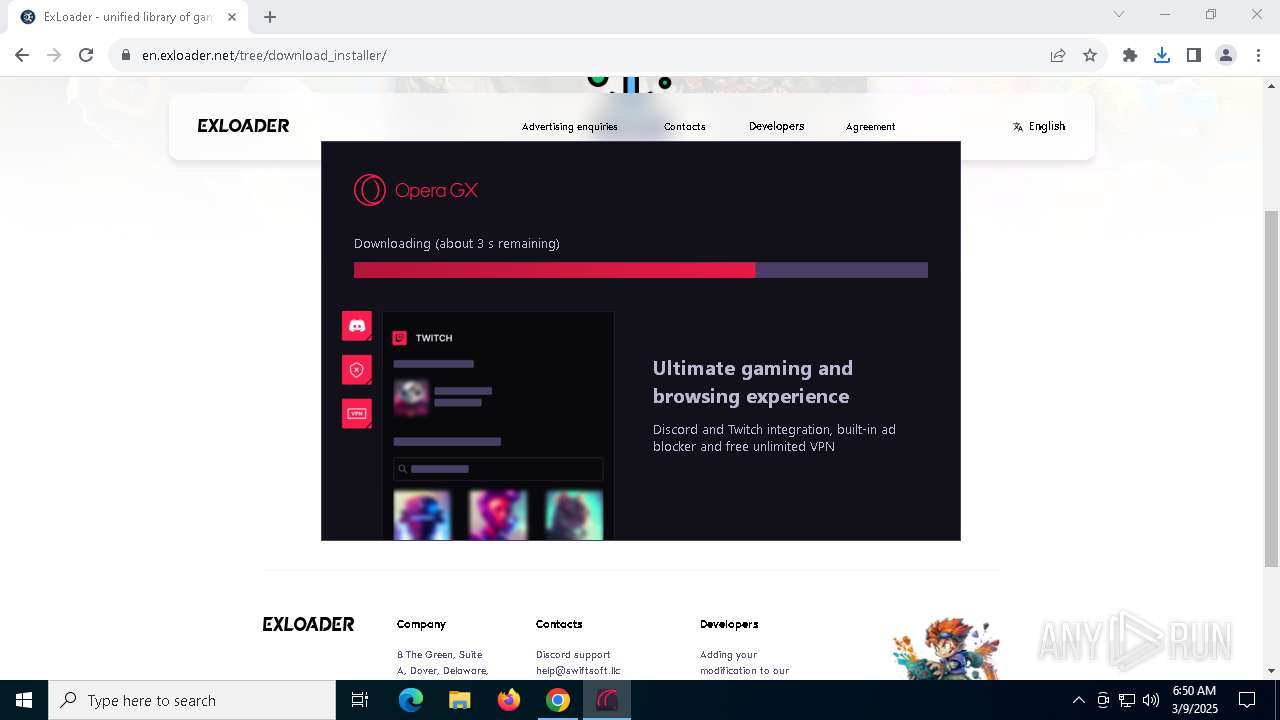This screenshot has width=1280, height=720.
Task: Open Opera GX installer taskbar icon
Action: pos(607,700)
